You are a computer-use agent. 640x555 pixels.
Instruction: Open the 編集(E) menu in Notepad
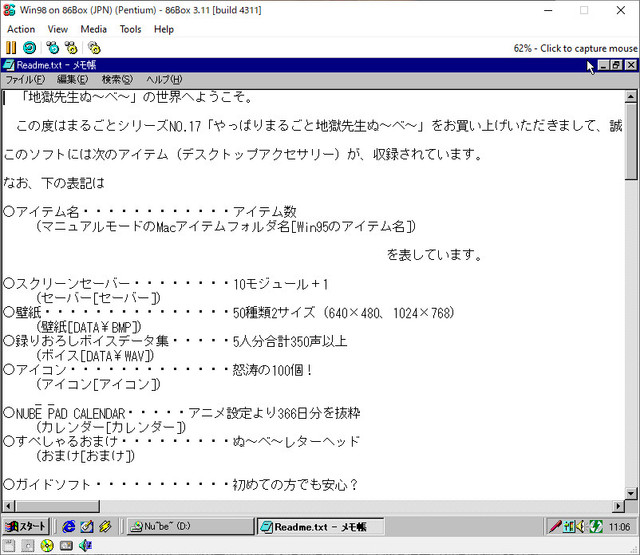(72, 79)
